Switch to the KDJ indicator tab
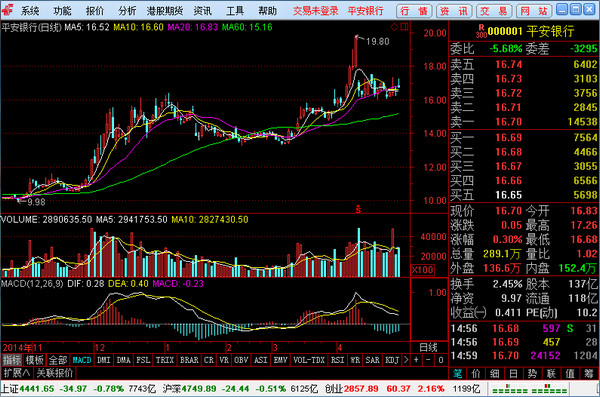This screenshot has width=600, height=397. tap(392, 360)
